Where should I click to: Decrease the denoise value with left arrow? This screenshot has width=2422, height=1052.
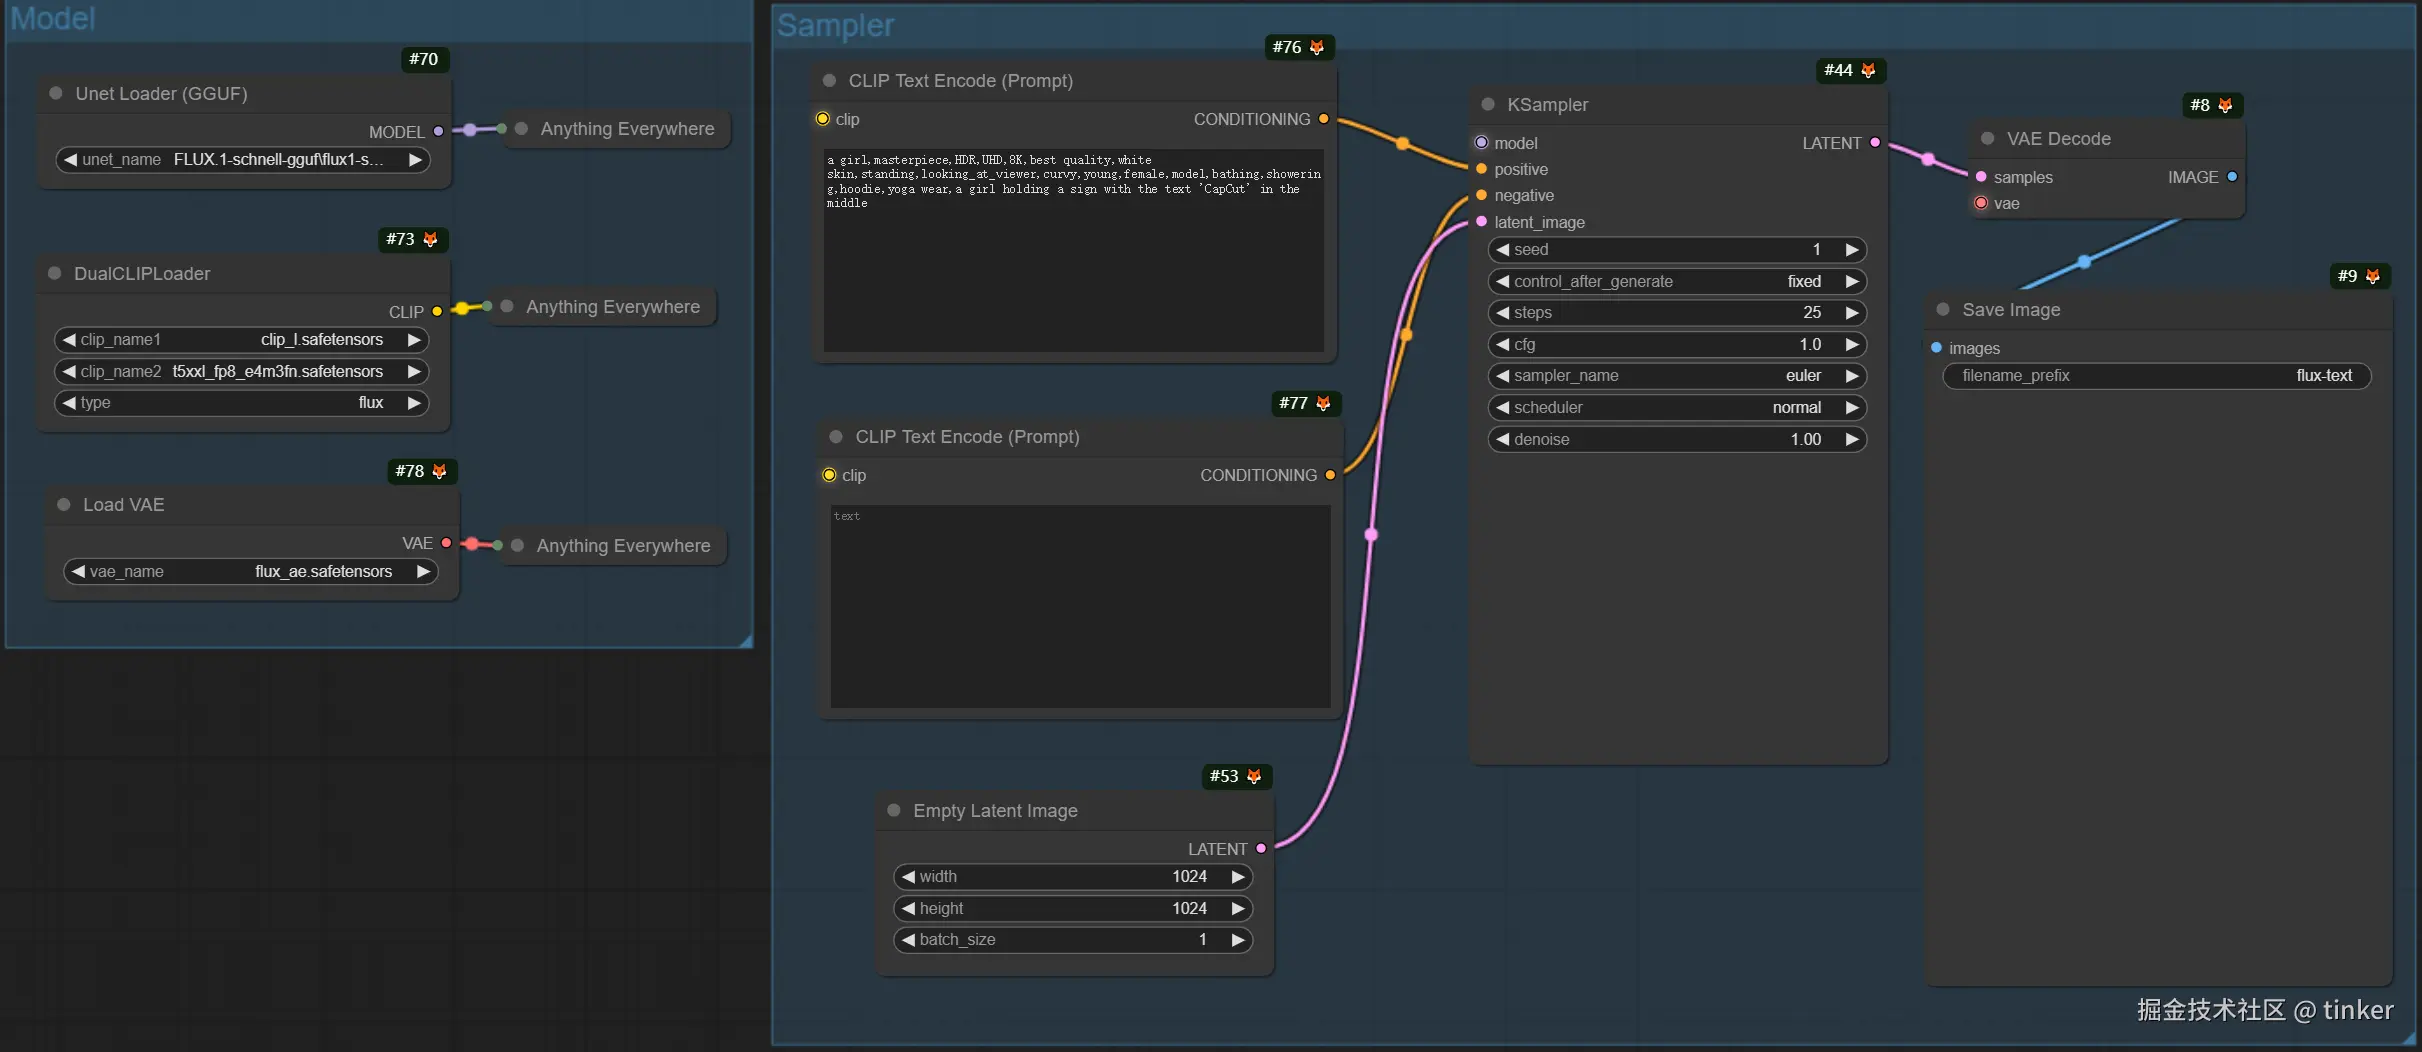1502,440
